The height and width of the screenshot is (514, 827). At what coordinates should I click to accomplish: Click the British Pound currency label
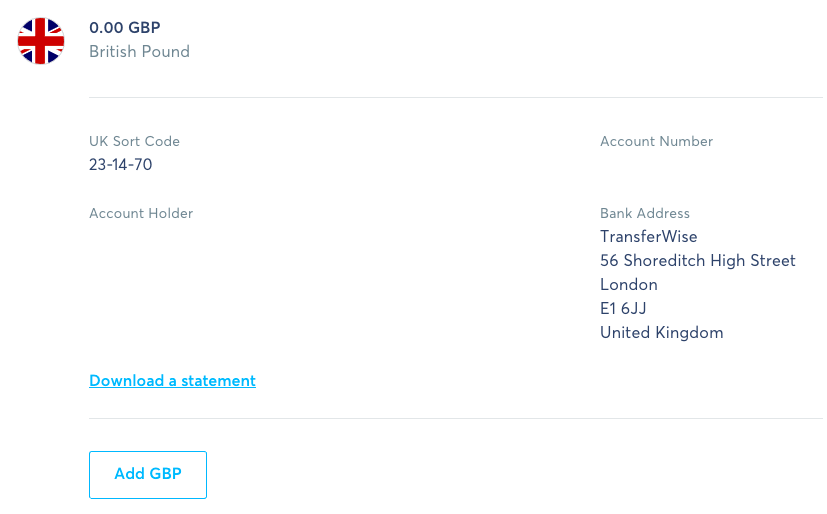(x=139, y=52)
